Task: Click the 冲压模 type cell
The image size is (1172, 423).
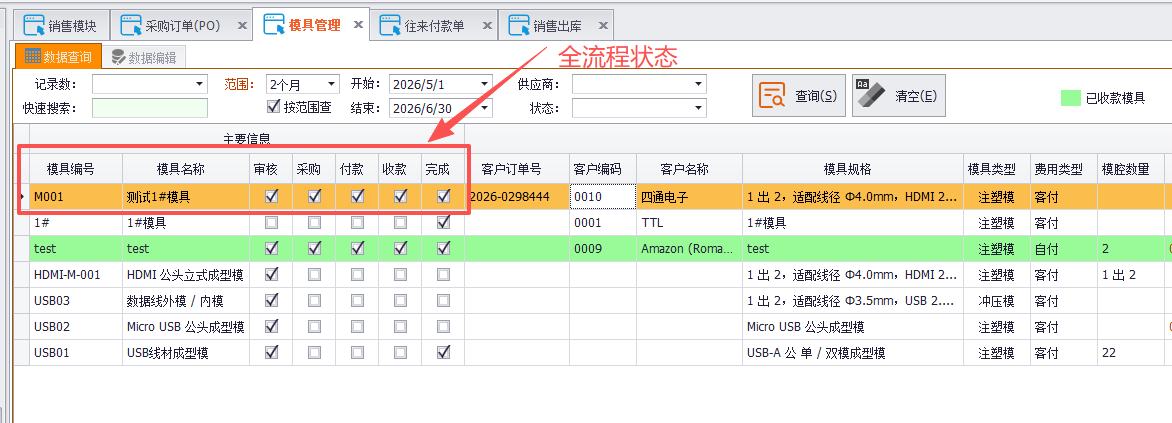Action: point(996,300)
